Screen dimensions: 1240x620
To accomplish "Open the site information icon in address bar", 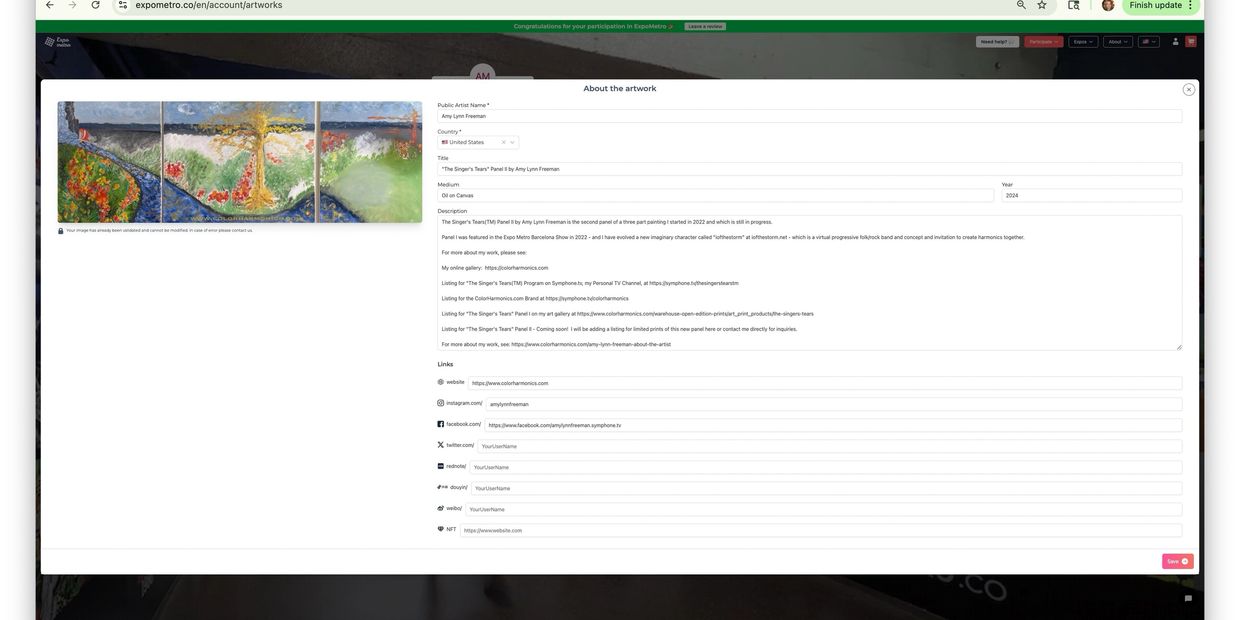I will (123, 5).
